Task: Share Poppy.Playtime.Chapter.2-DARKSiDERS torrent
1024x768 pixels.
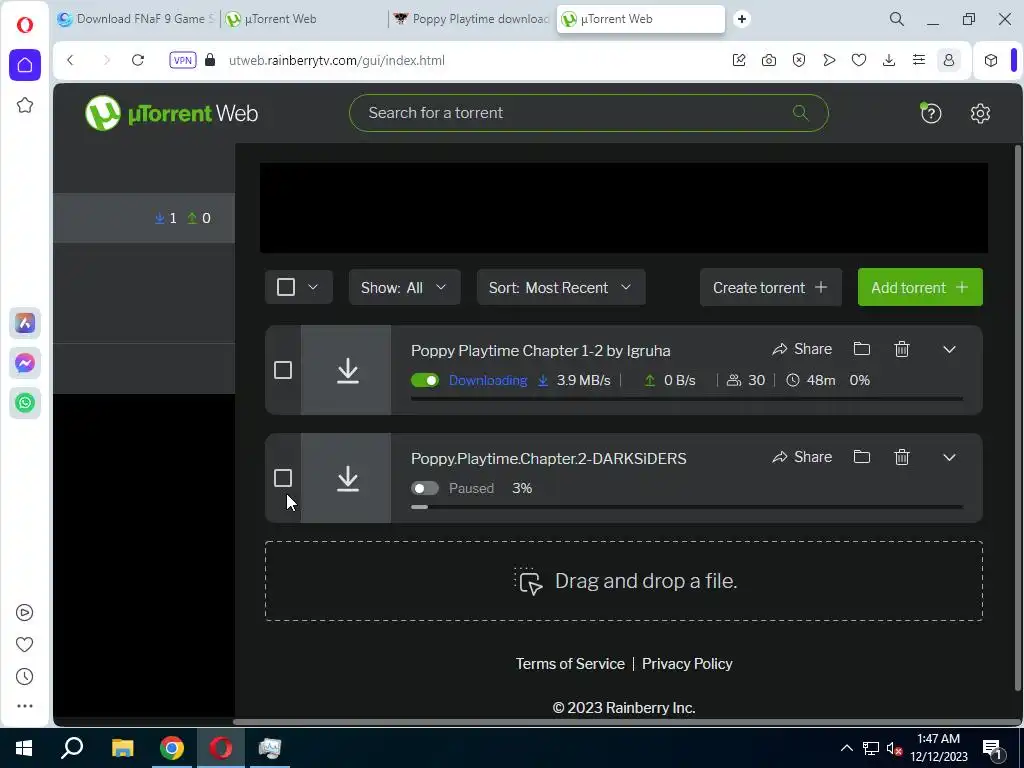Action: pos(802,456)
